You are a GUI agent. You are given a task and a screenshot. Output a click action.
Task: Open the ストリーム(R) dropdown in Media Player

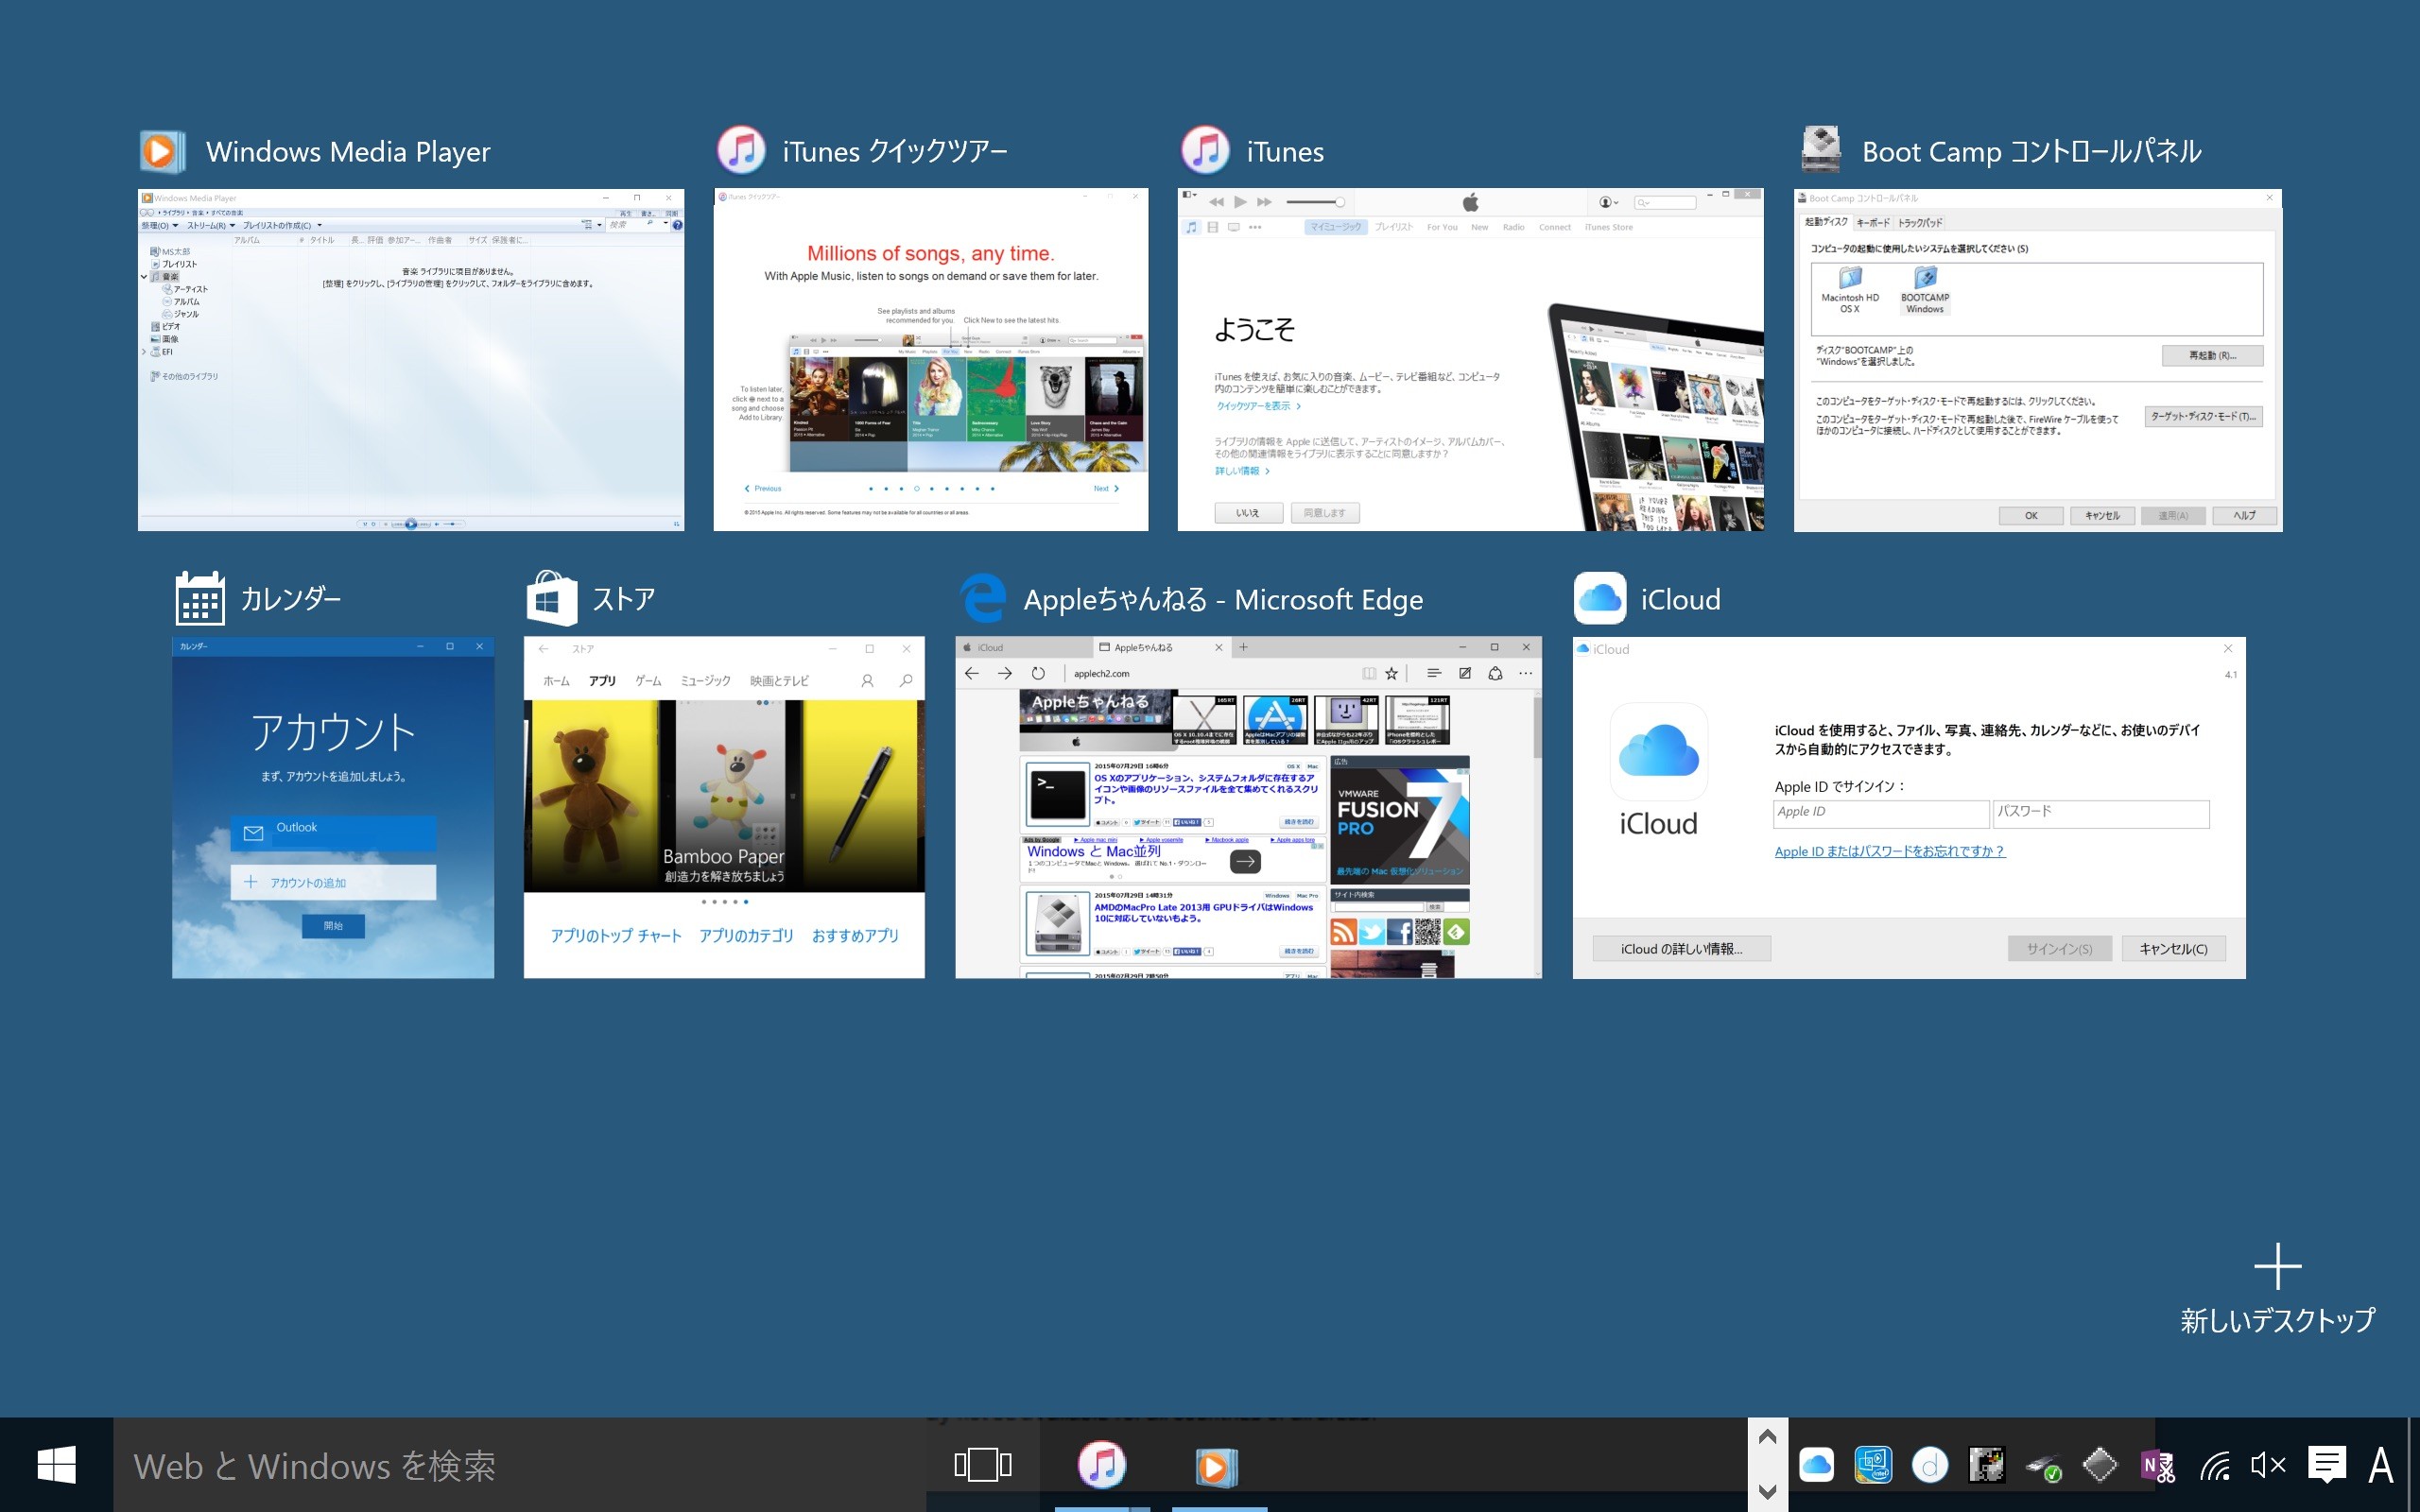[x=210, y=225]
